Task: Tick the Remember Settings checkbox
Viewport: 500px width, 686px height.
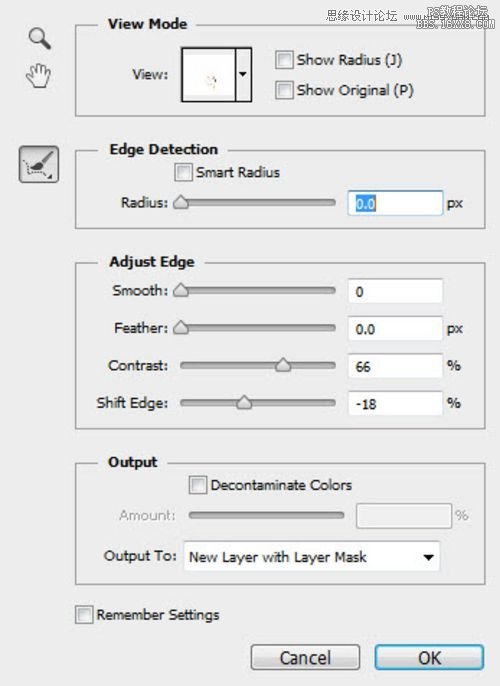Action: (x=84, y=615)
